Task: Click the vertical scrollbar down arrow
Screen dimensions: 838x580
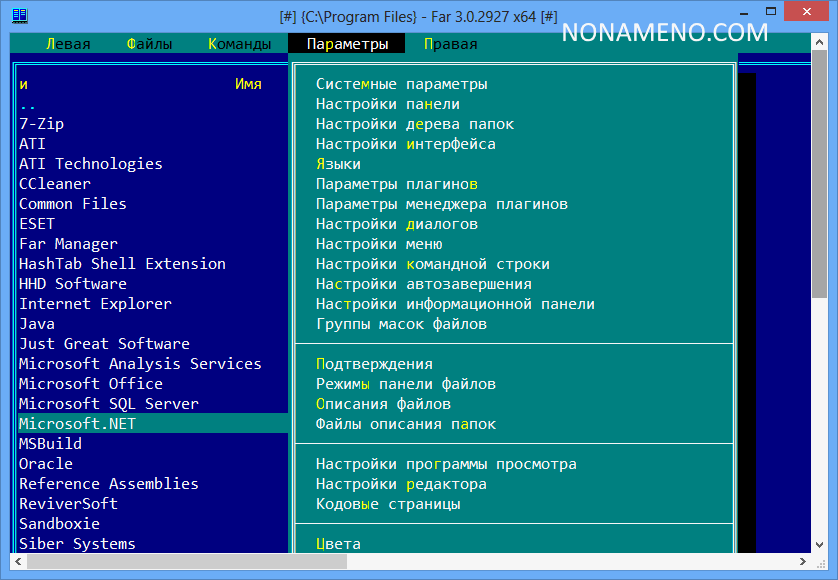Action: coord(829,543)
